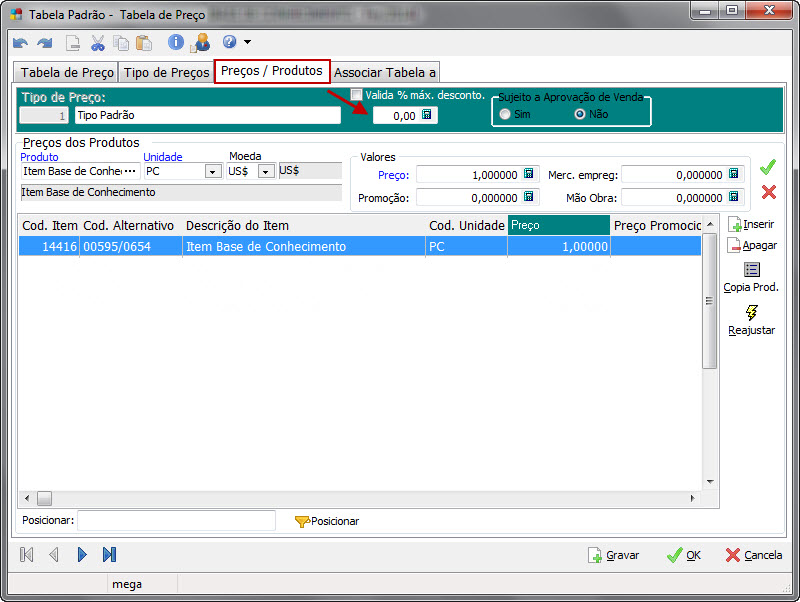
Task: Click the Reajustar lightning icon
Action: click(x=751, y=313)
